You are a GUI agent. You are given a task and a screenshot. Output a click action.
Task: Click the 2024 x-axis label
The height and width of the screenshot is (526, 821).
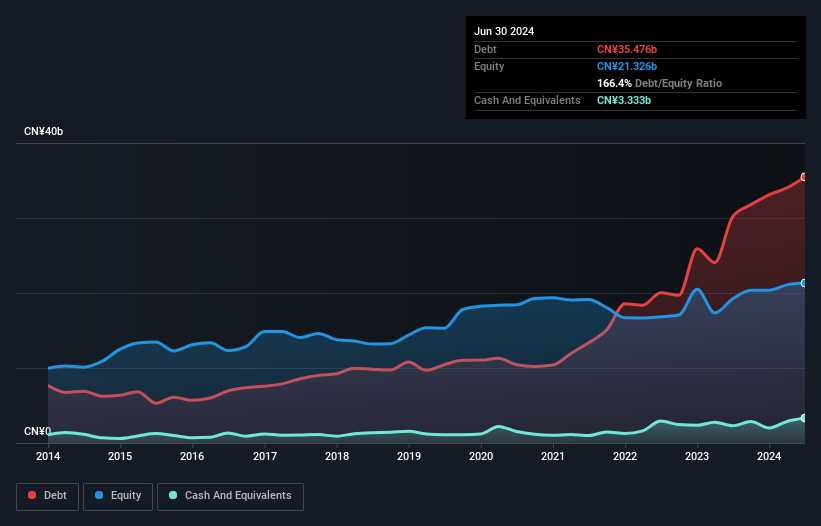tap(769, 456)
